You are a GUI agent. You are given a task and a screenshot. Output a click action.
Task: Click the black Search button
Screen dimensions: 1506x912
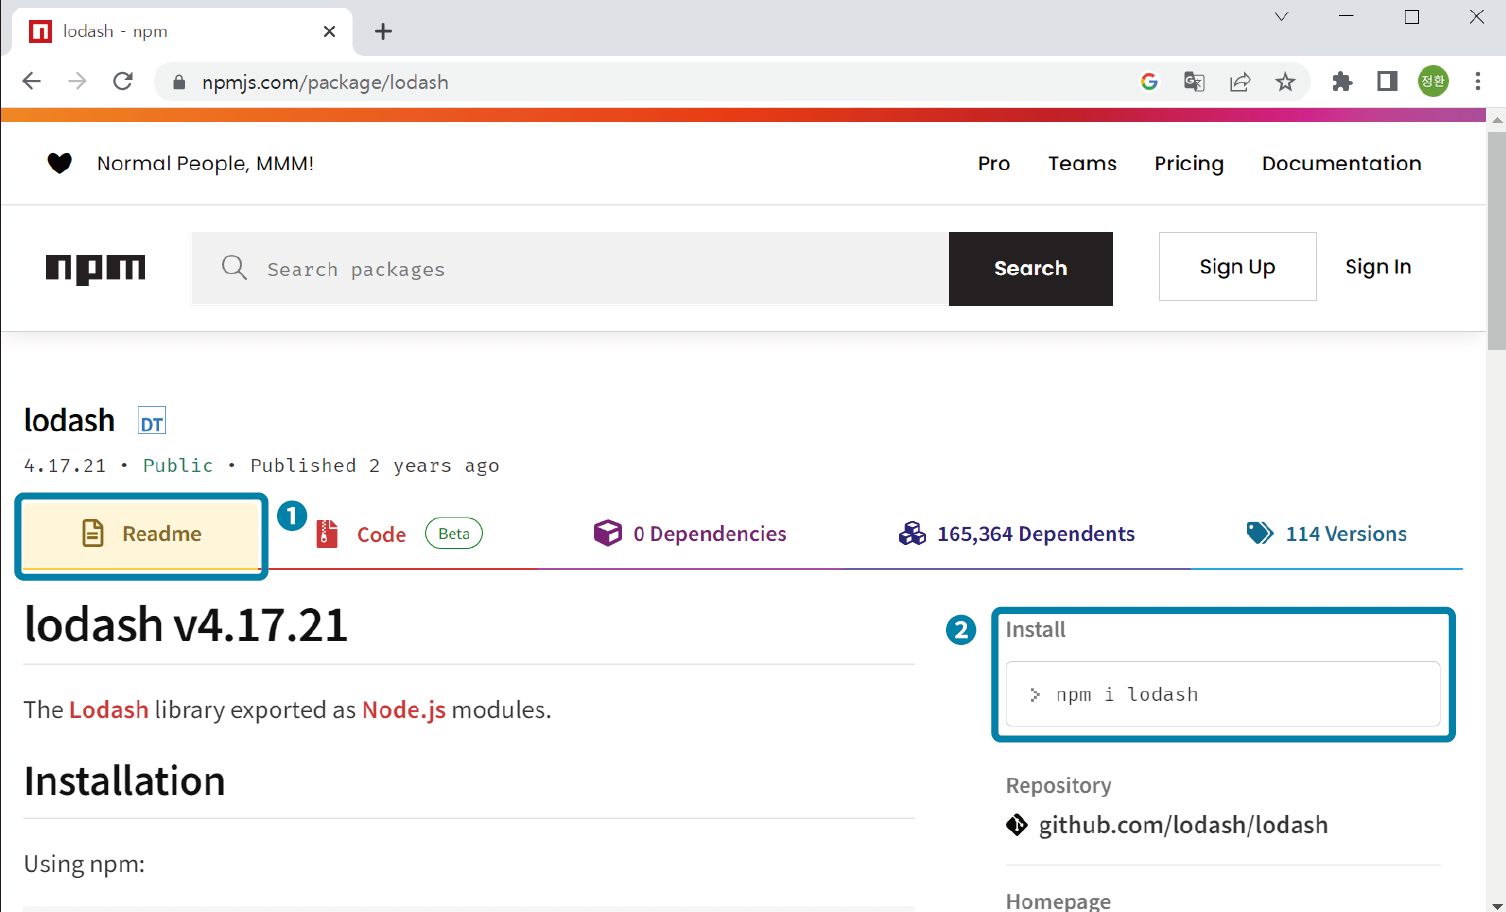pyautogui.click(x=1031, y=269)
